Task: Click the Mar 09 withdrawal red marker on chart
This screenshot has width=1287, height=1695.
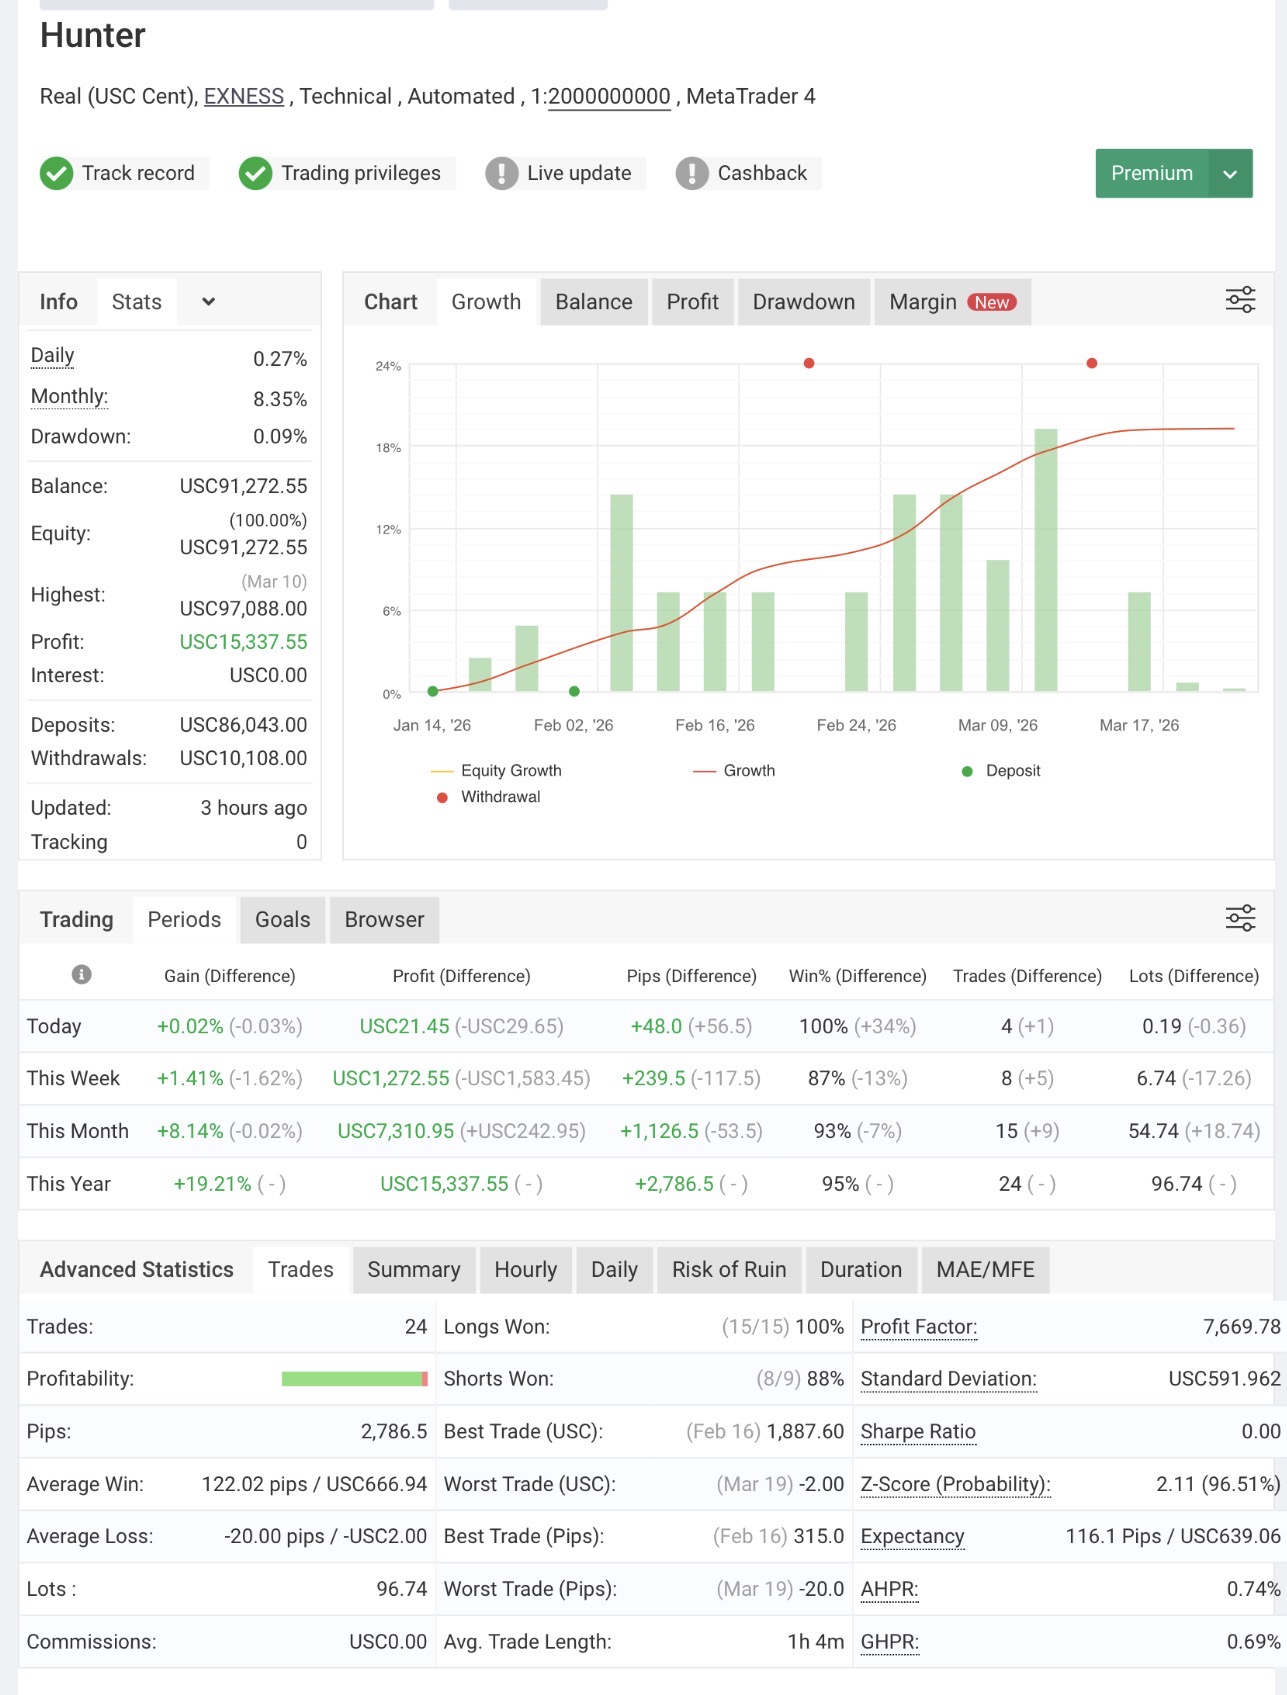Action: pyautogui.click(x=1092, y=363)
